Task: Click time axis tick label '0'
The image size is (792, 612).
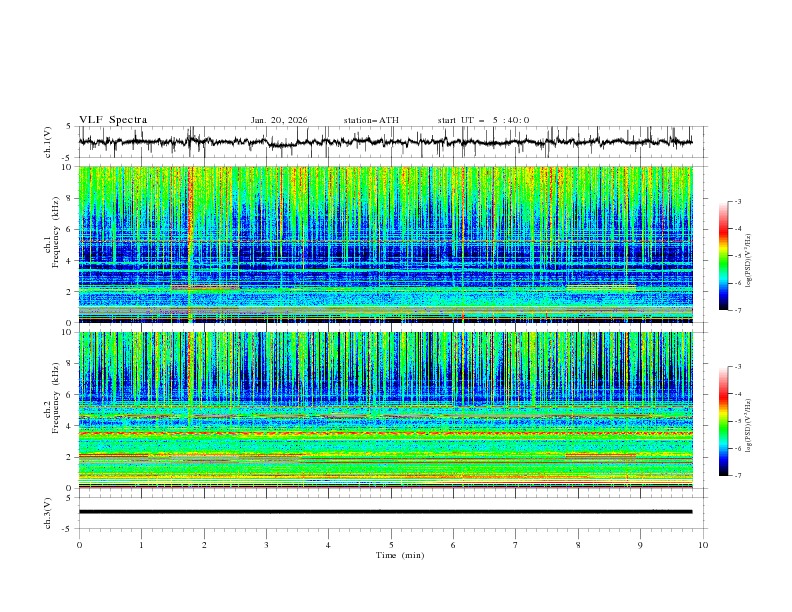Action: coord(79,545)
